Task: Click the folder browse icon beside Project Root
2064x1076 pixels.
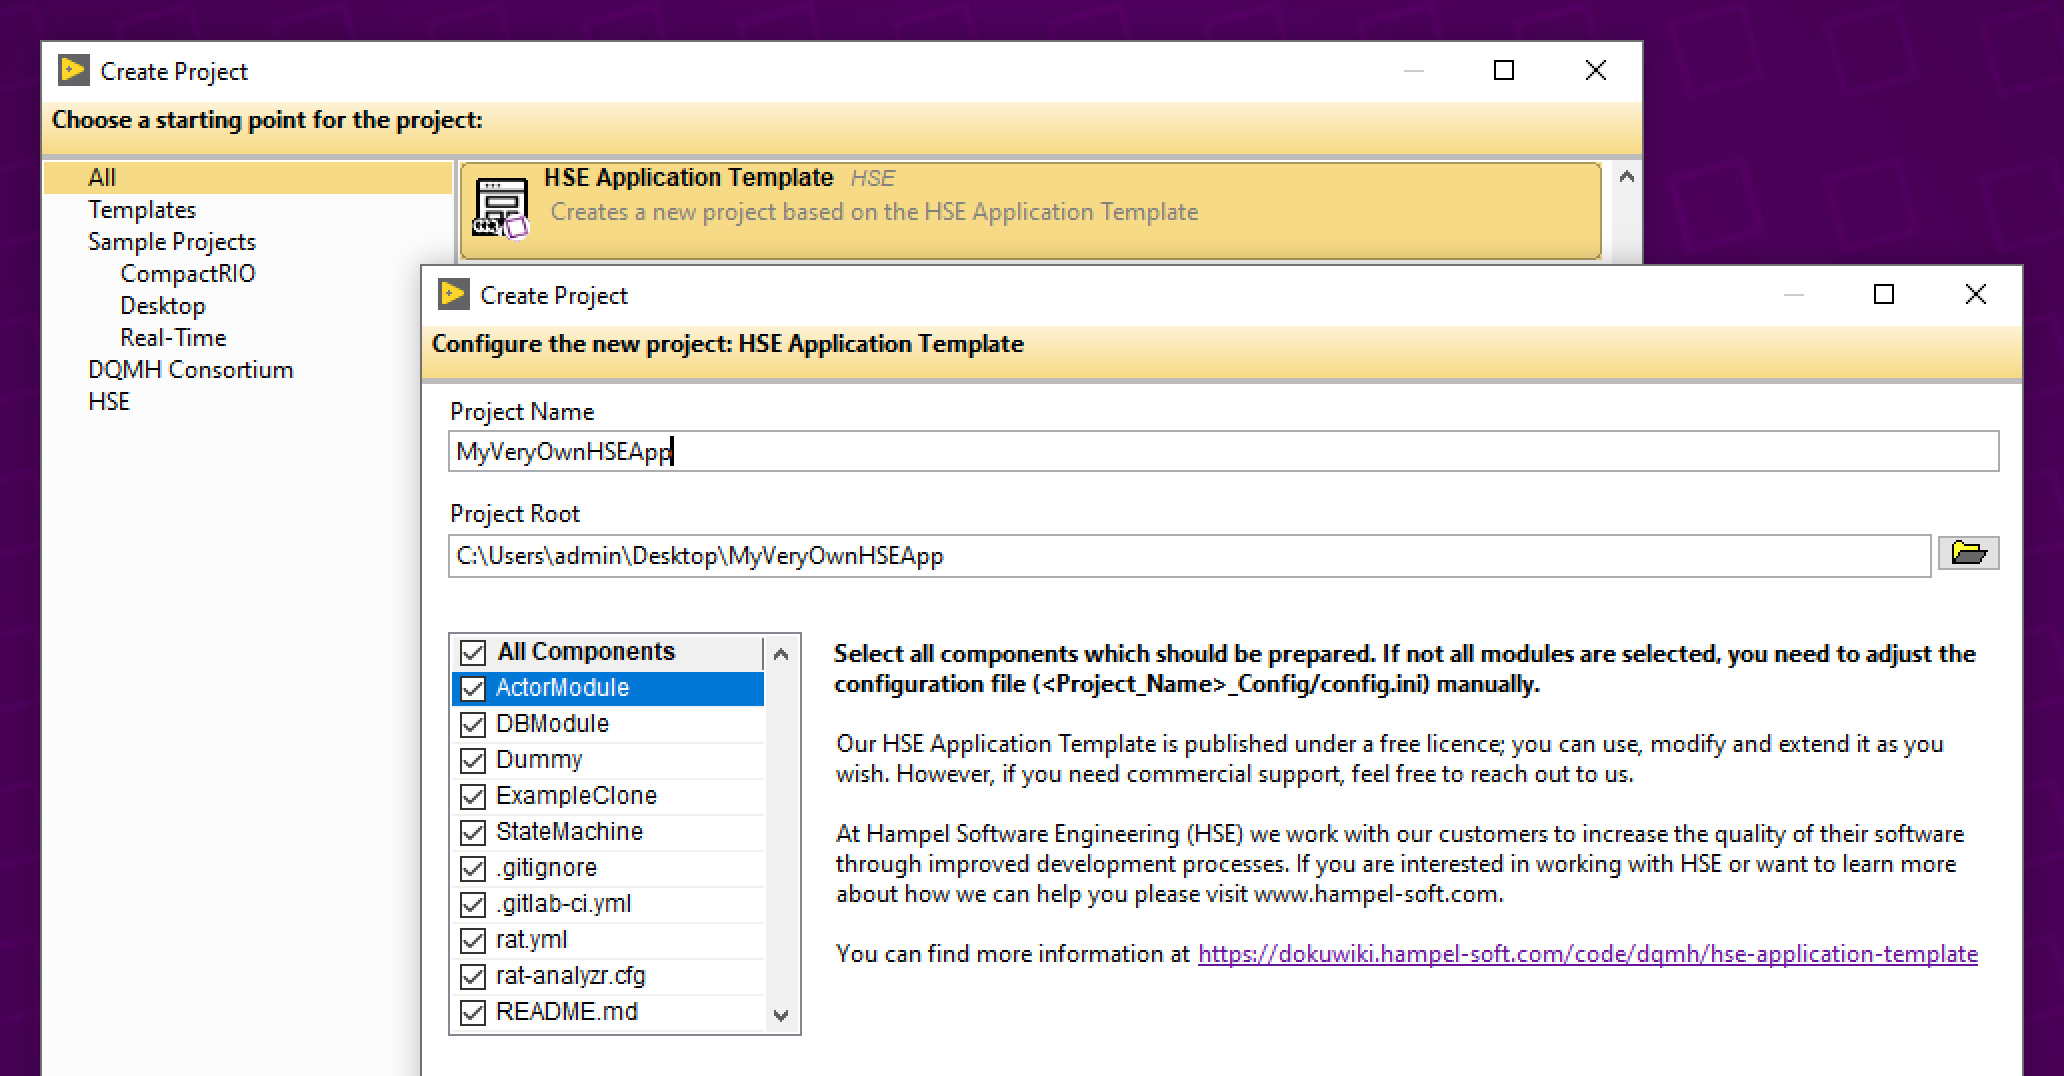Action: (x=1968, y=553)
